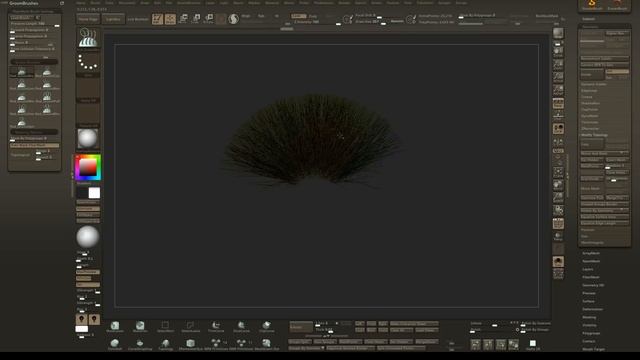The height and width of the screenshot is (360, 640).
Task: Pick a hue in the color picker square
Action: (88, 167)
